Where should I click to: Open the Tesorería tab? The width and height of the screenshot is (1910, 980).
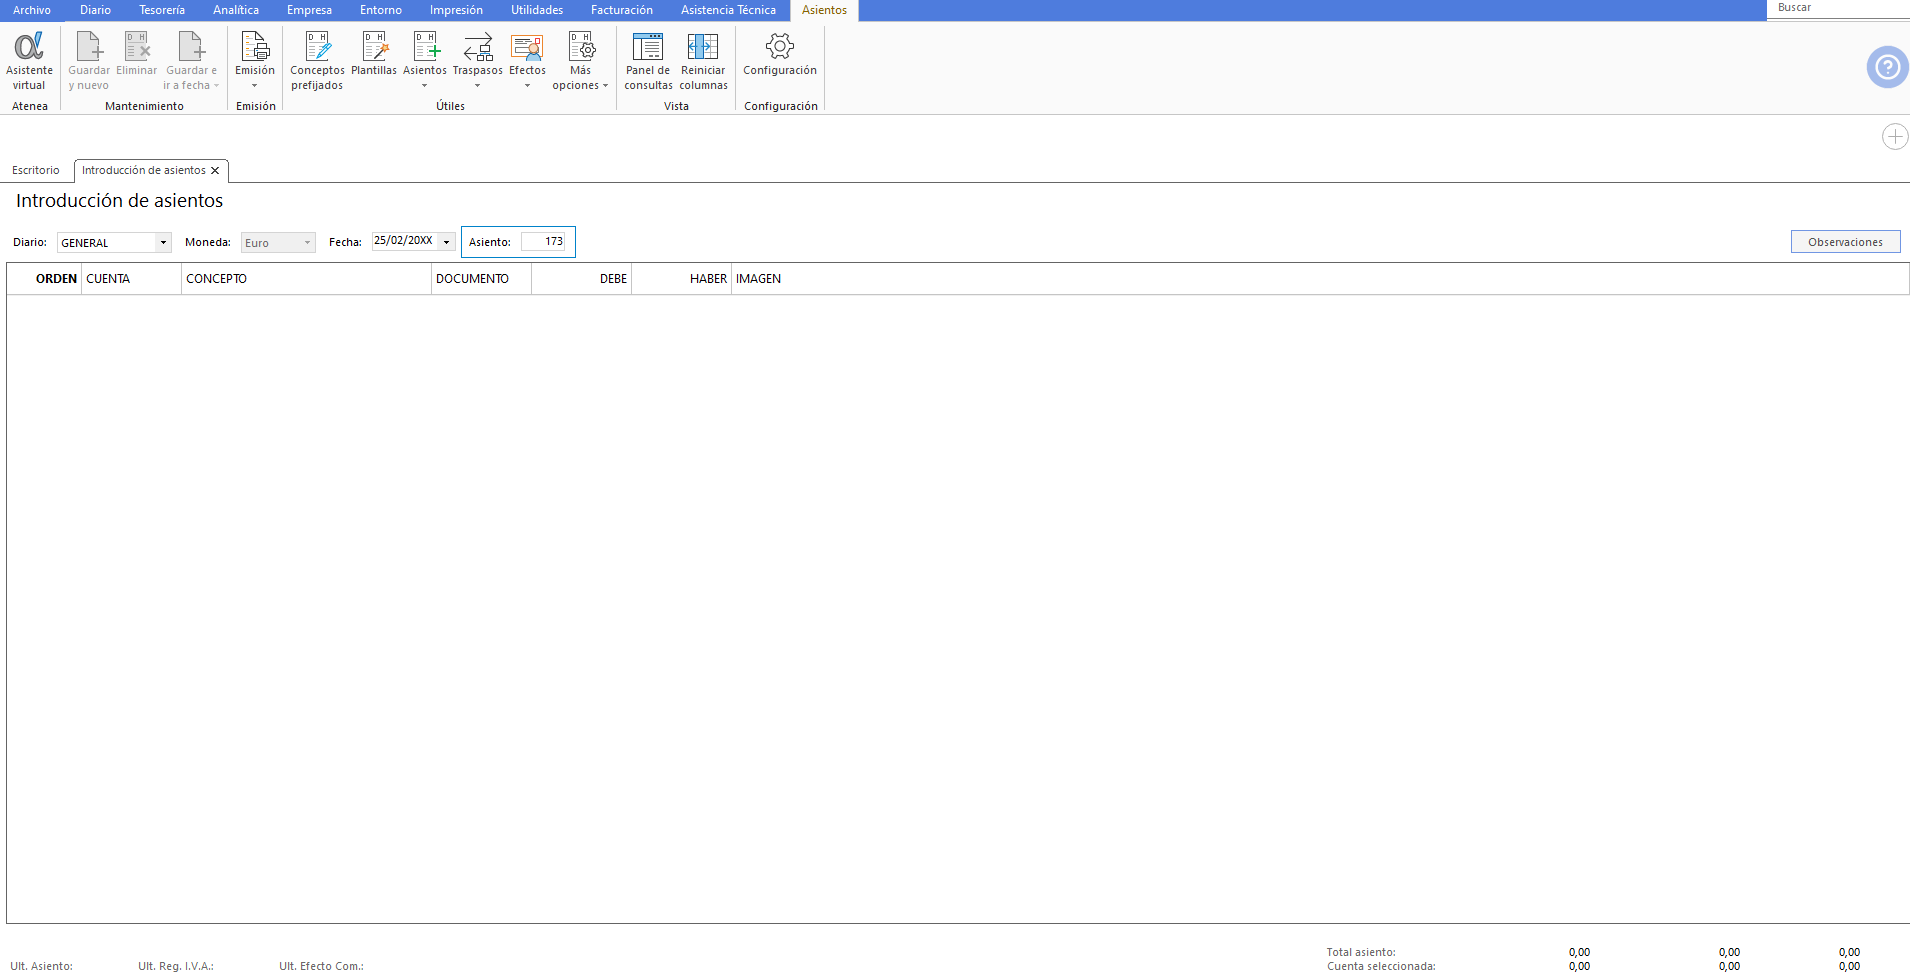point(162,10)
